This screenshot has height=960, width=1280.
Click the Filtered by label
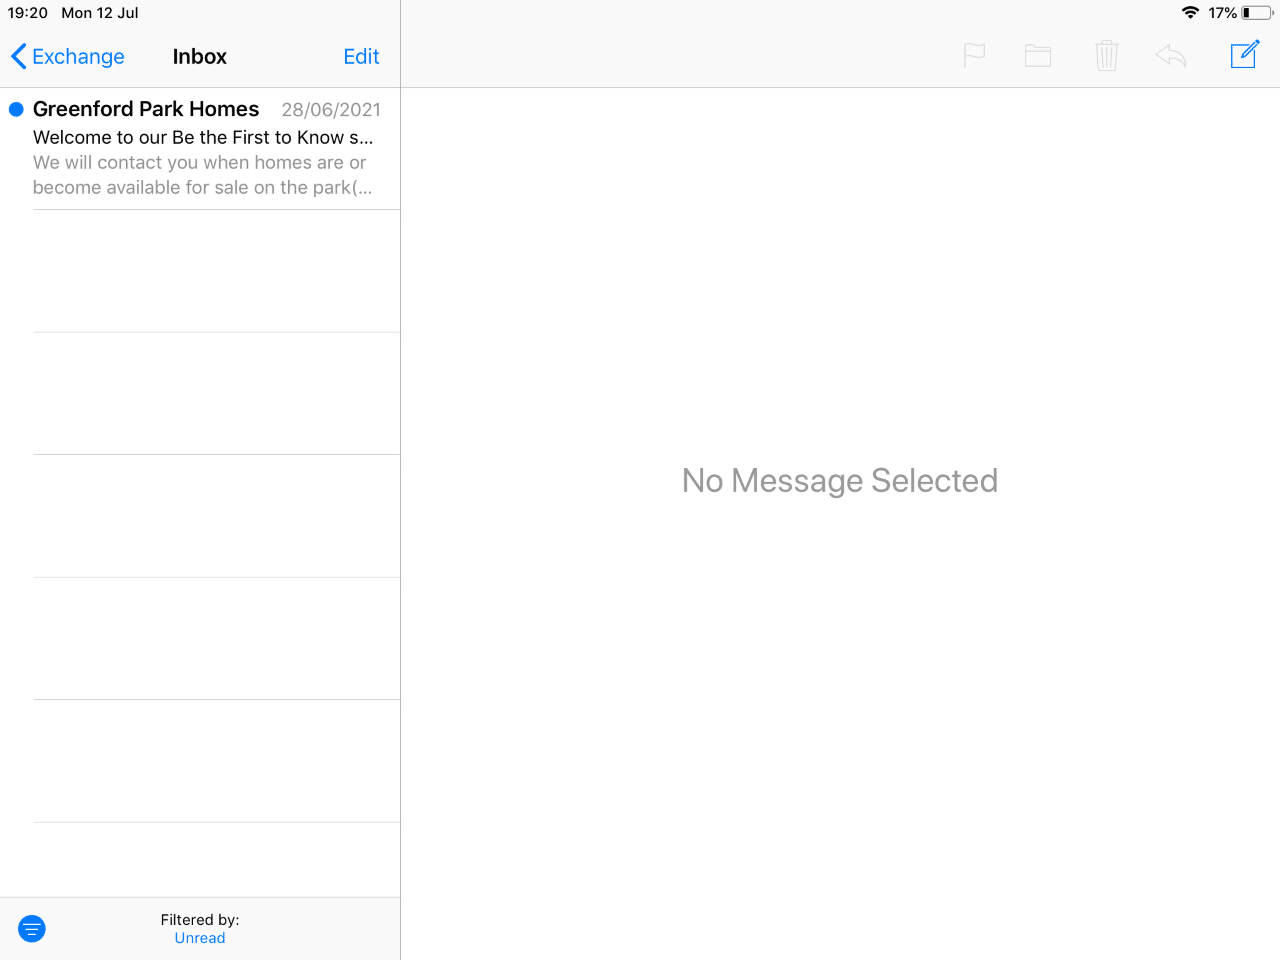200,919
